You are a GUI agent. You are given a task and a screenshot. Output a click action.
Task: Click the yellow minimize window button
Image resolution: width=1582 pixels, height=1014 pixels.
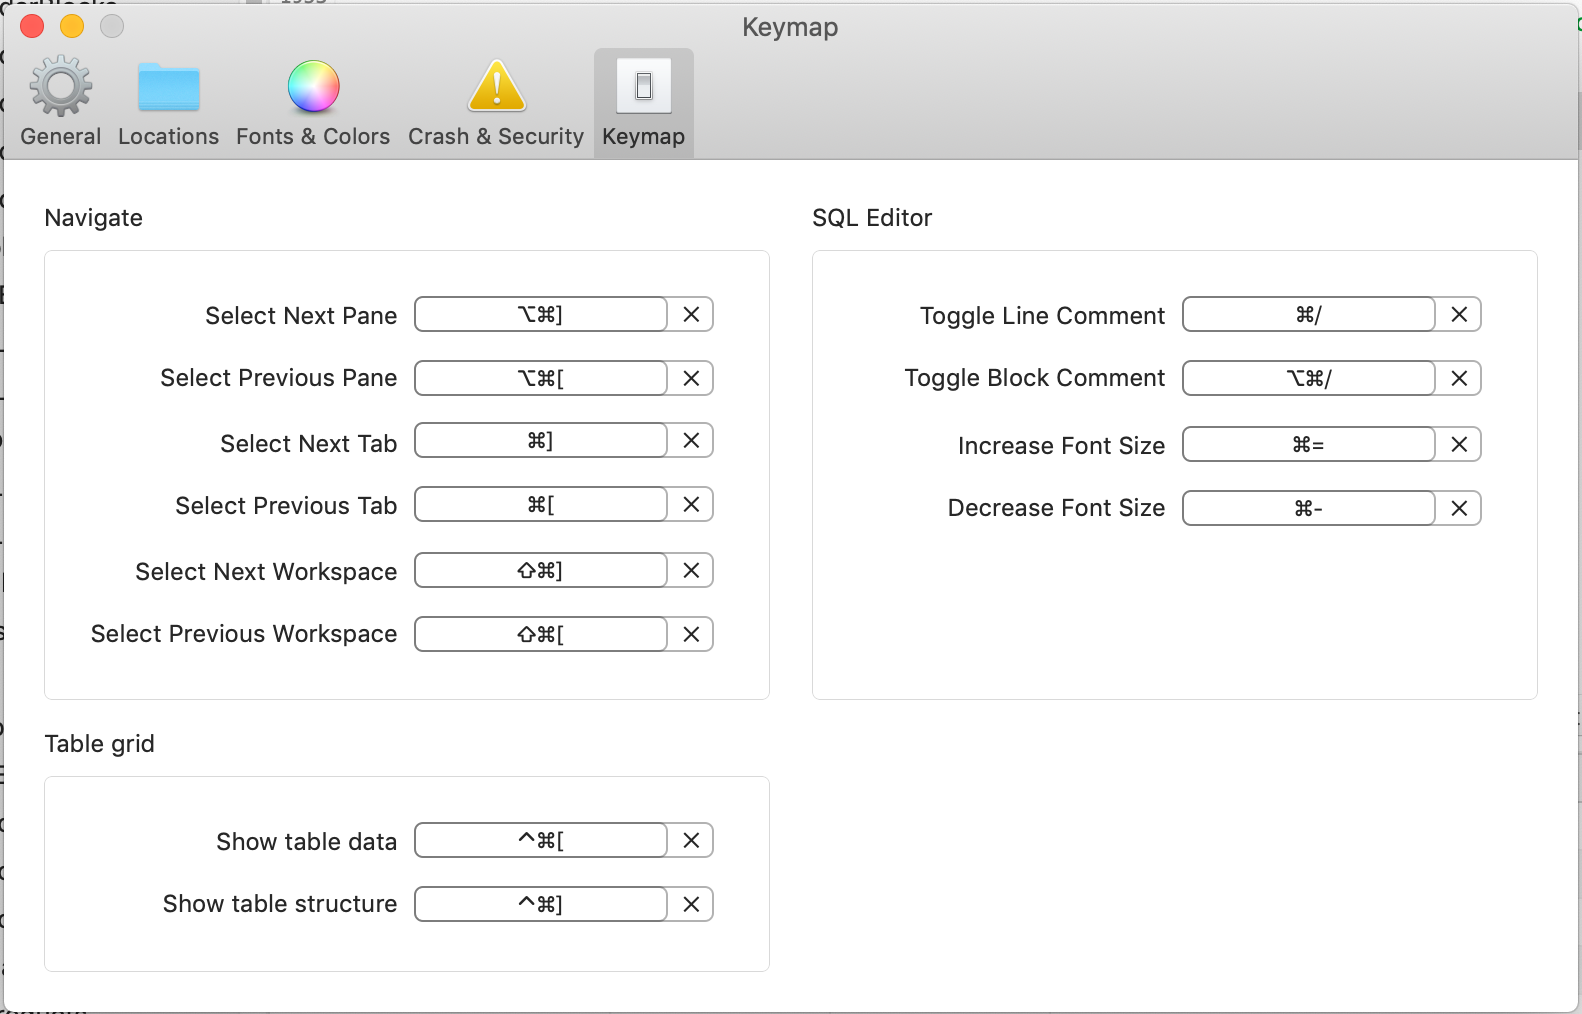pos(72,26)
